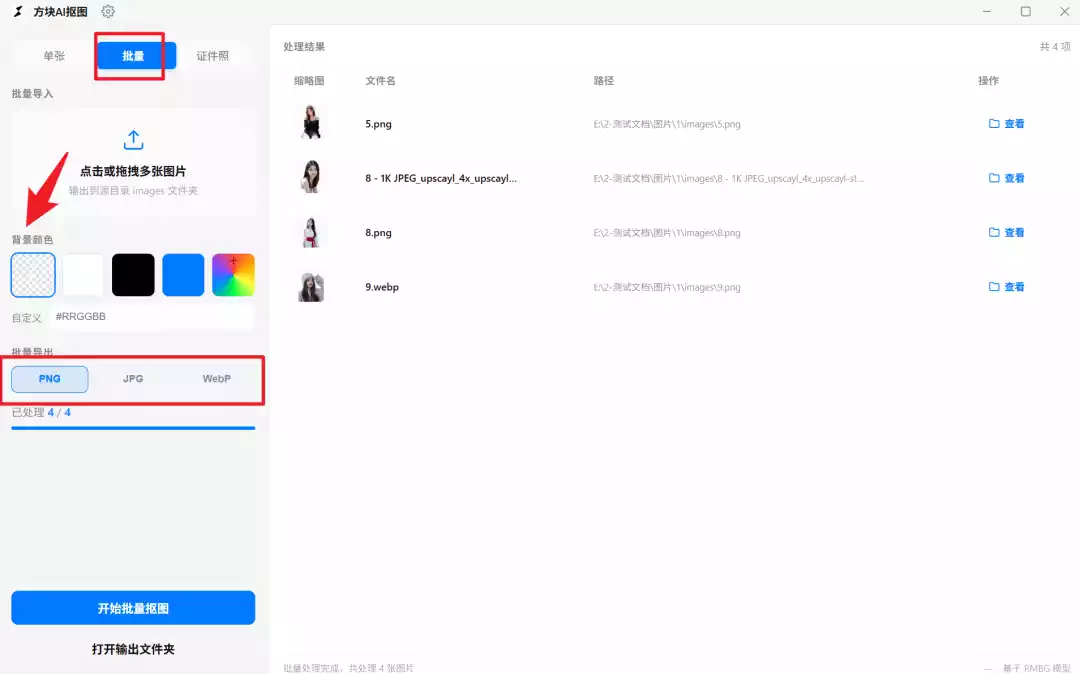Click the upload arrow icon

click(x=133, y=140)
